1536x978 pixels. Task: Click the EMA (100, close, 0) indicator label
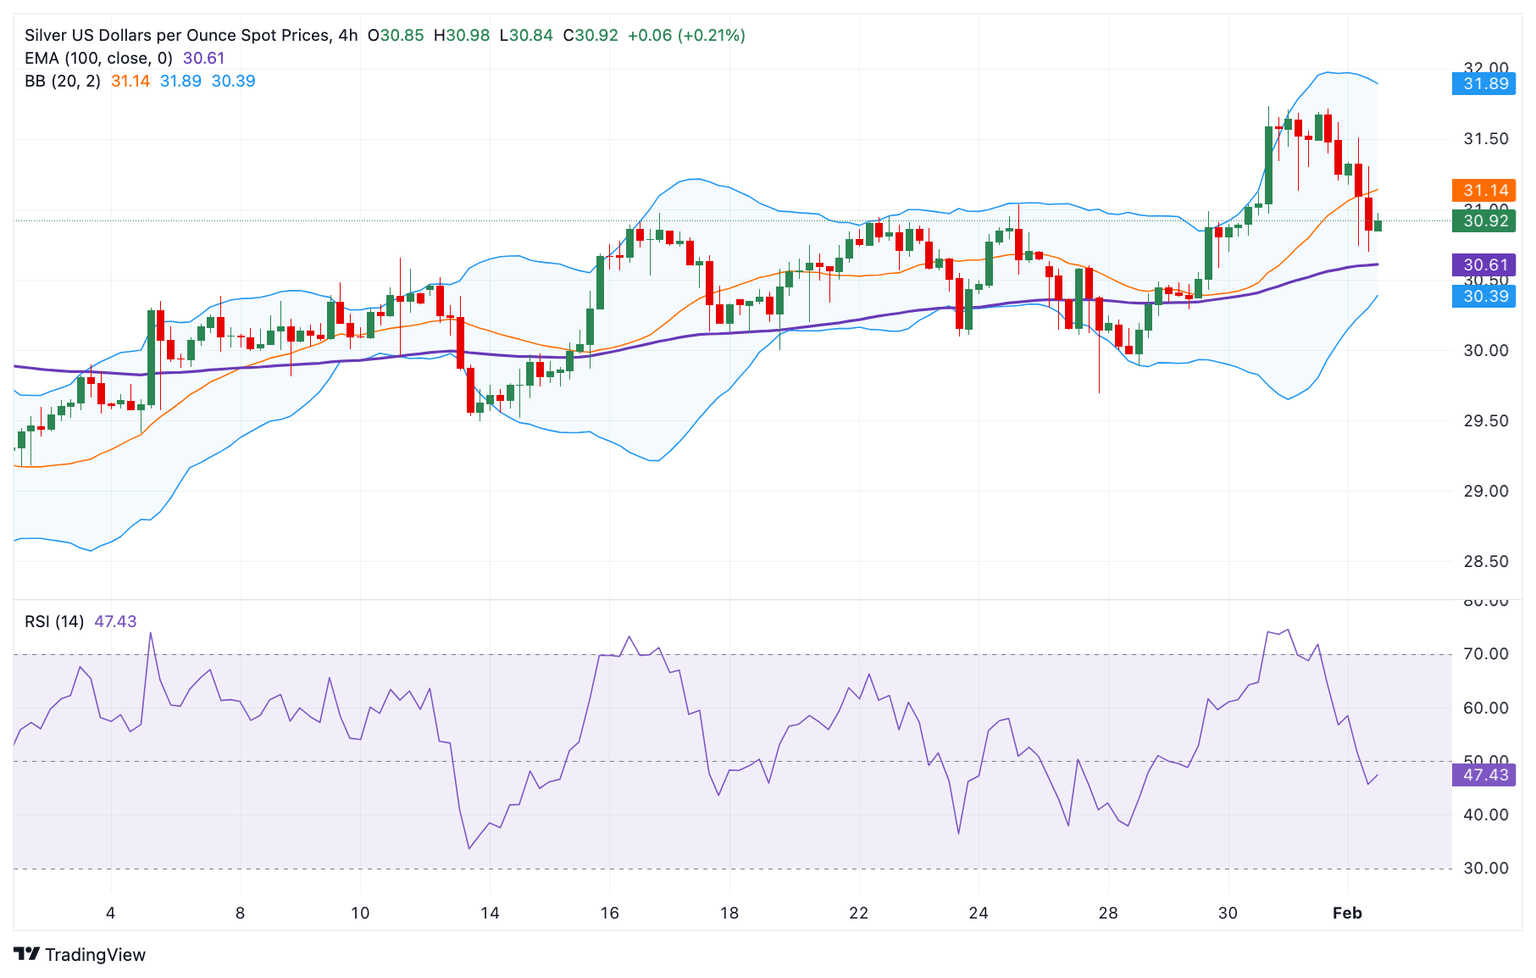click(x=98, y=59)
